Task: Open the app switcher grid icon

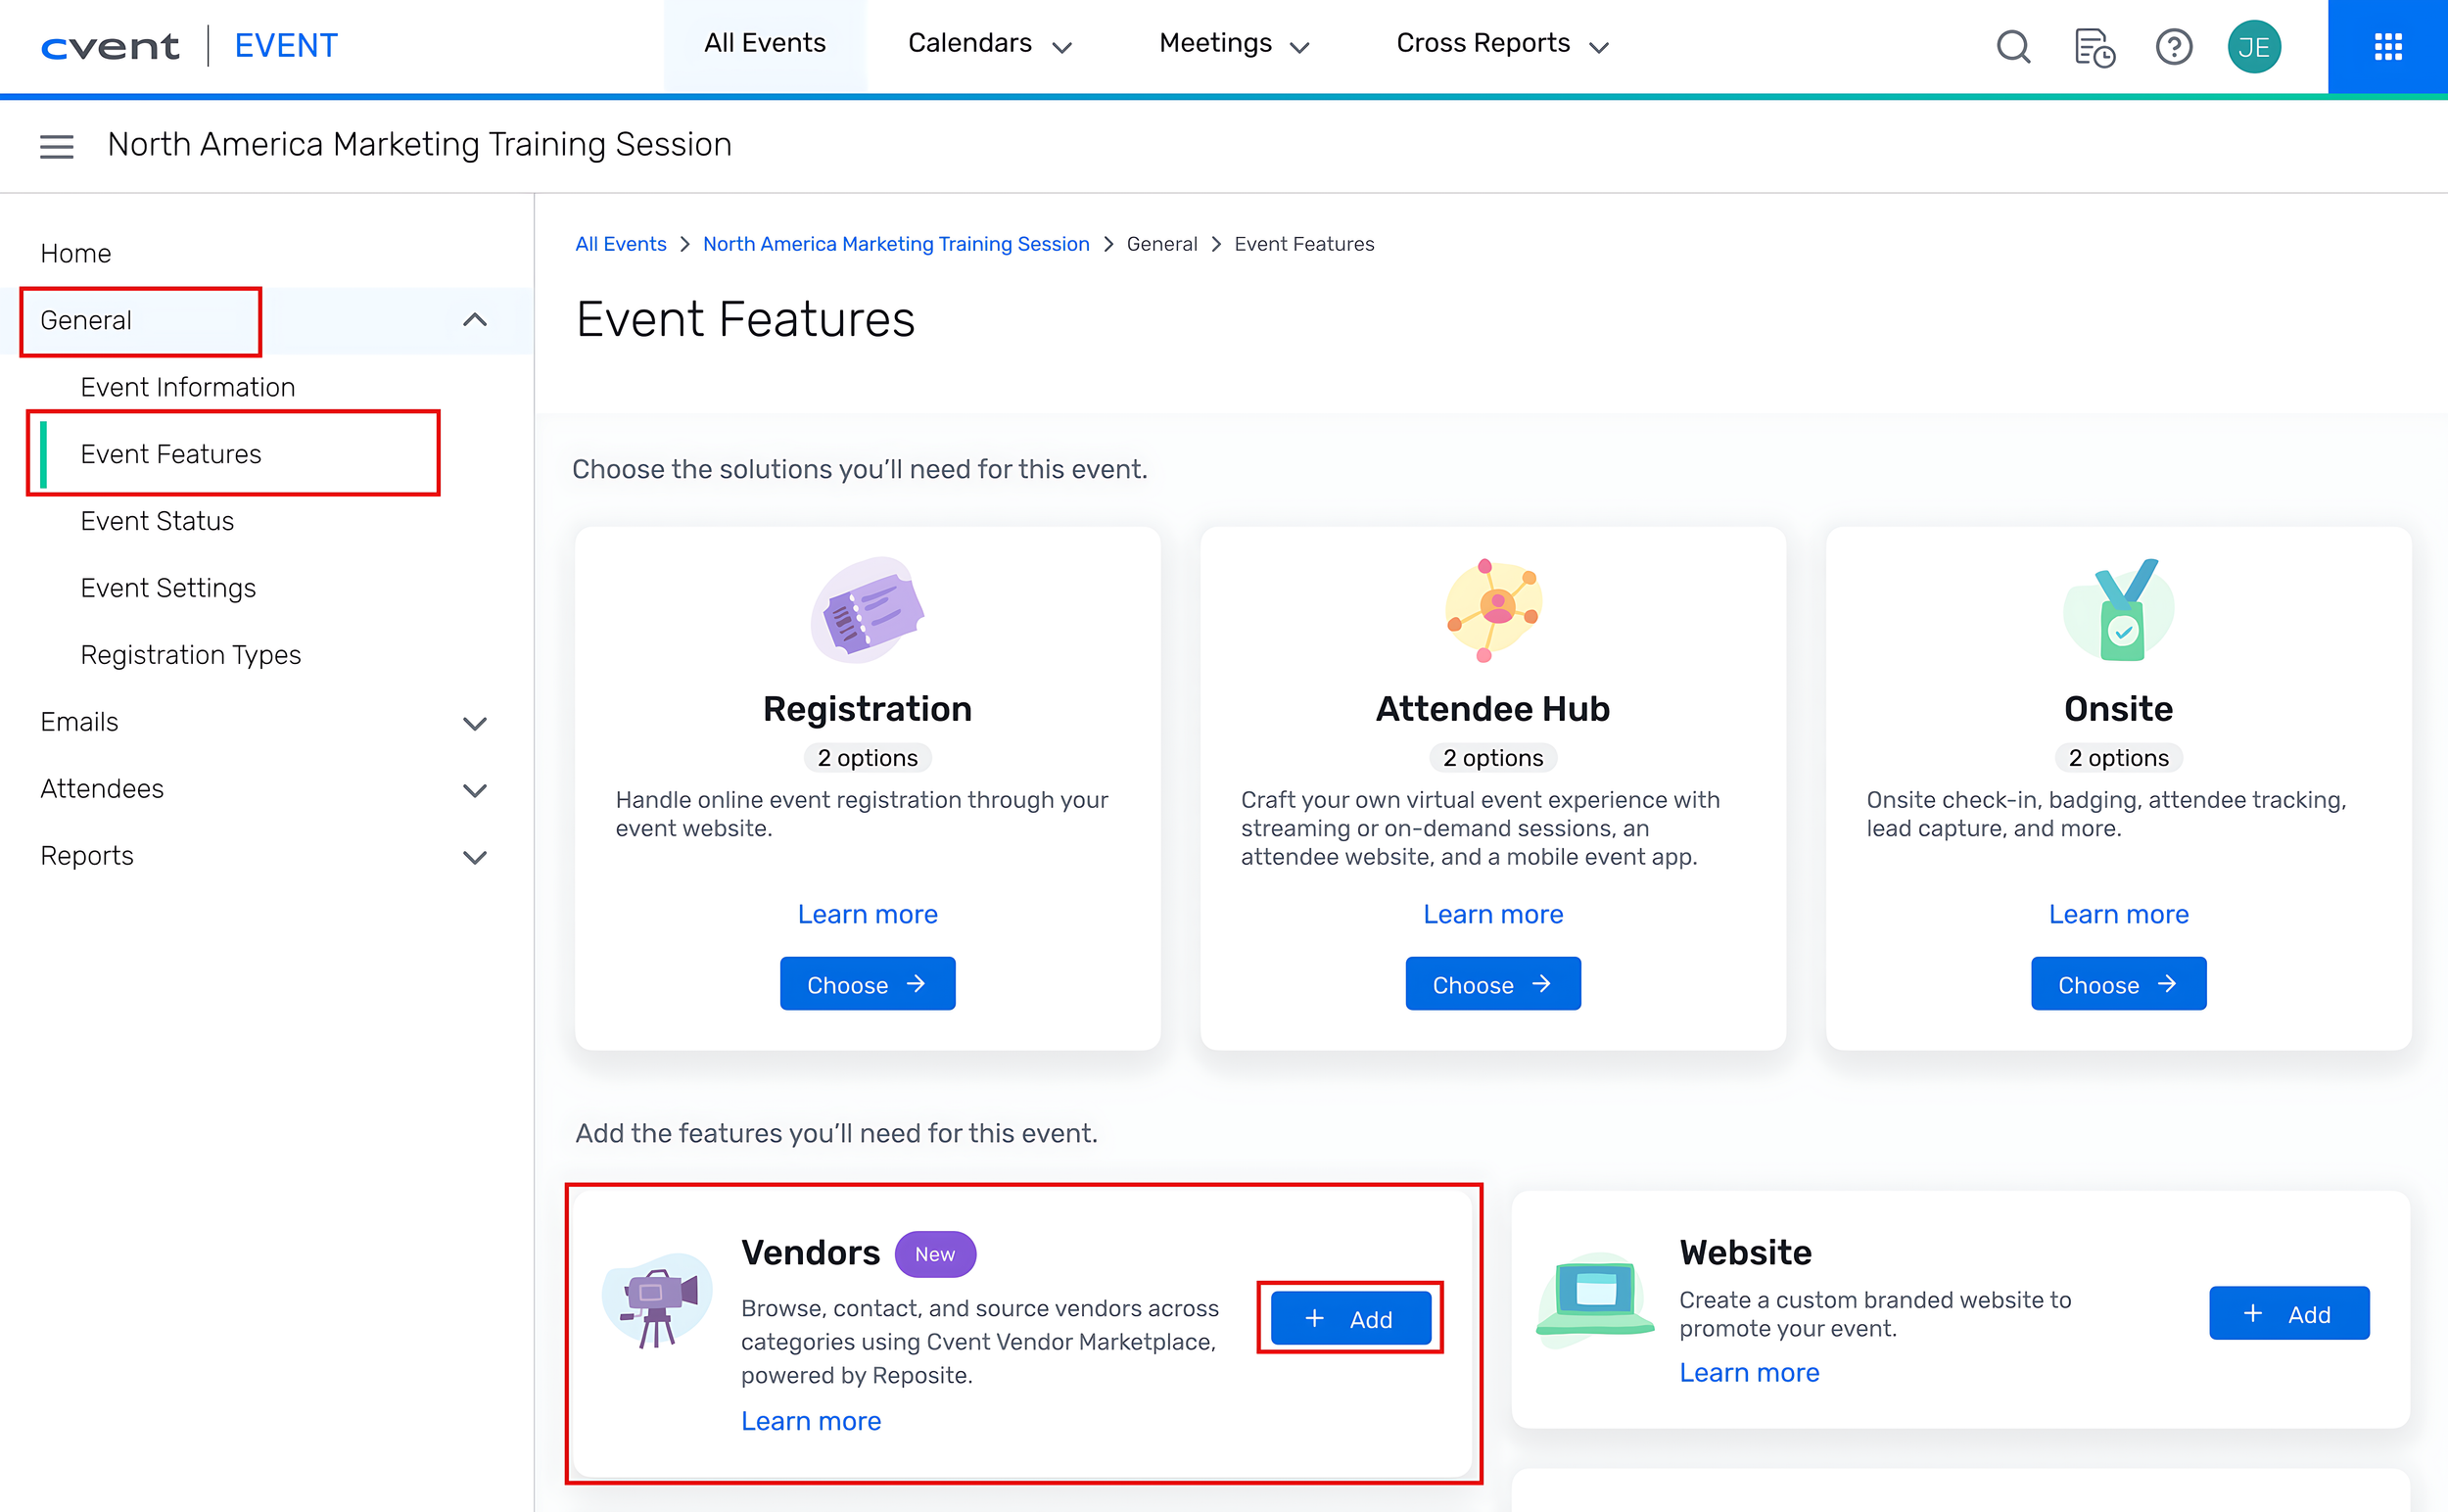Action: click(2387, 46)
